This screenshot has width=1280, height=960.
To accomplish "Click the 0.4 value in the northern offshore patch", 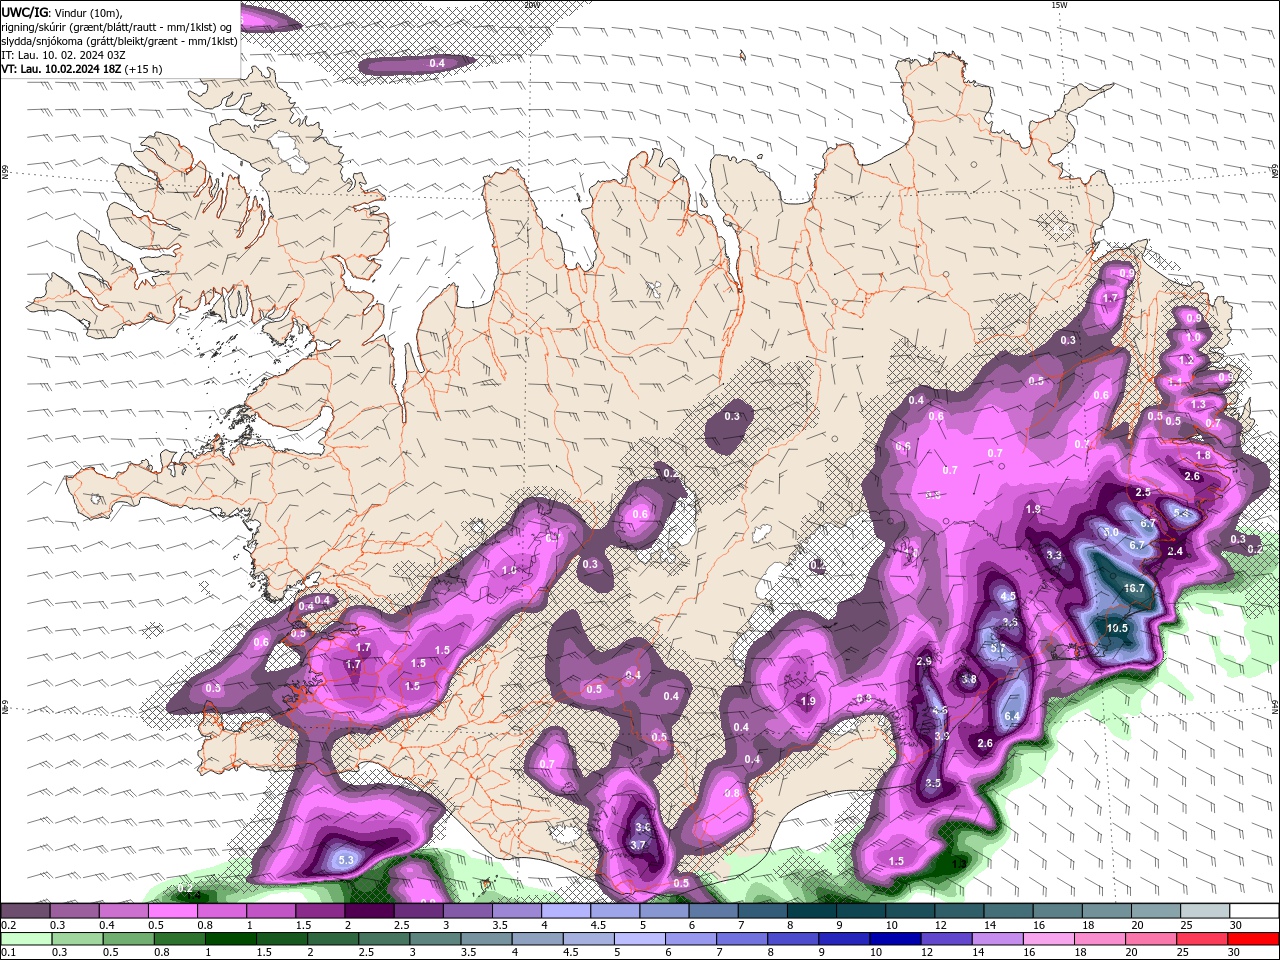I will tap(437, 64).
